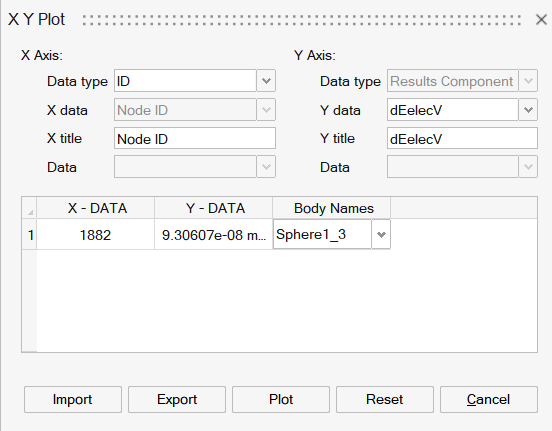Viewport: 552px width, 431px height.
Task: Click the Y data cell 9.30607e-08
Action: (x=214, y=235)
